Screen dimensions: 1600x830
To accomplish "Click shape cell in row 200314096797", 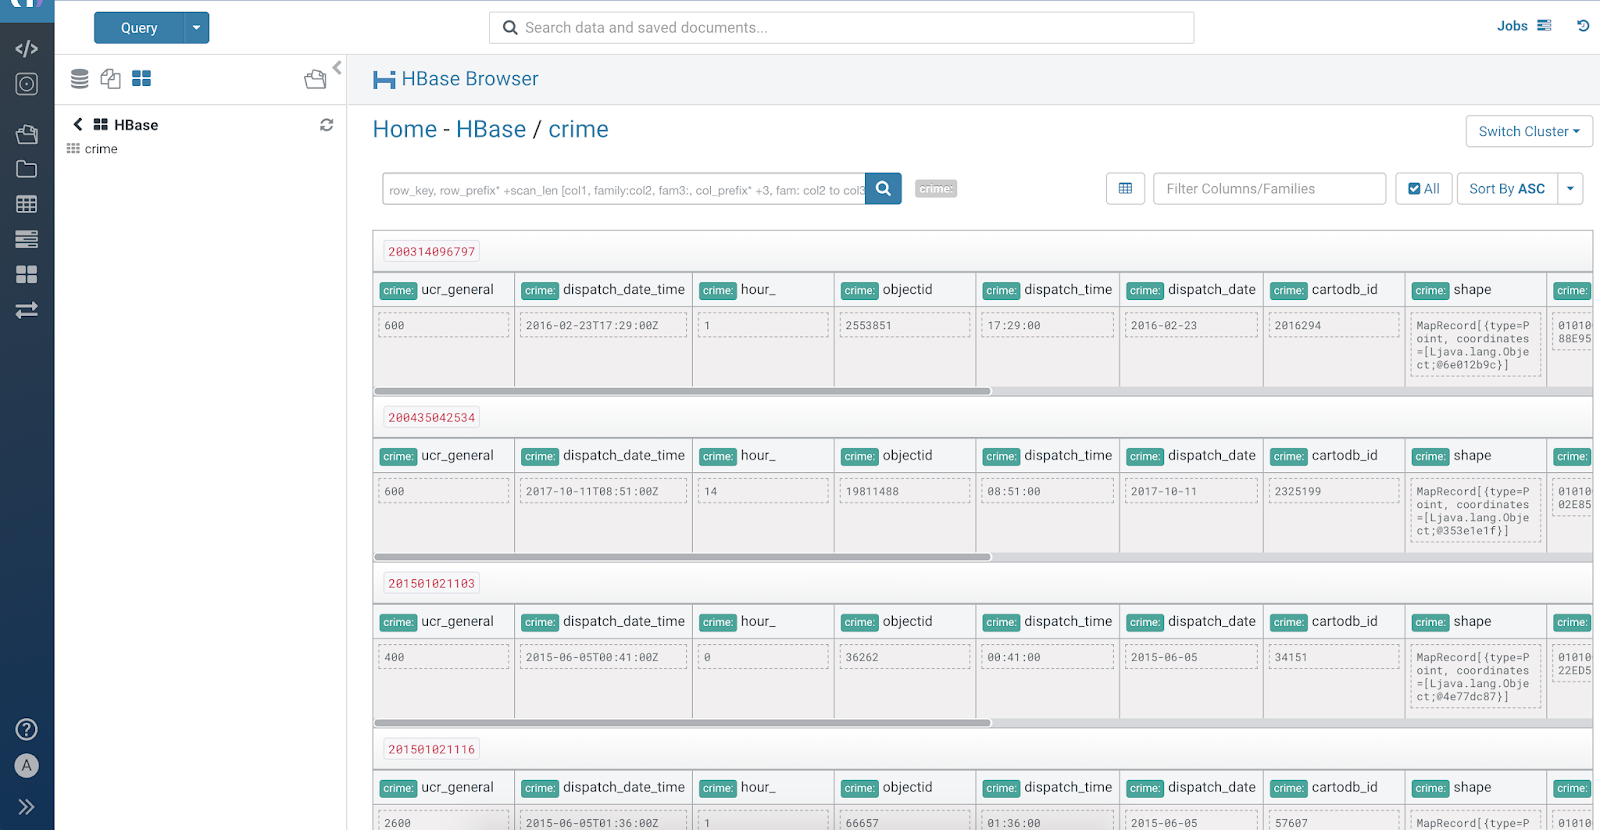I will pos(1475,345).
